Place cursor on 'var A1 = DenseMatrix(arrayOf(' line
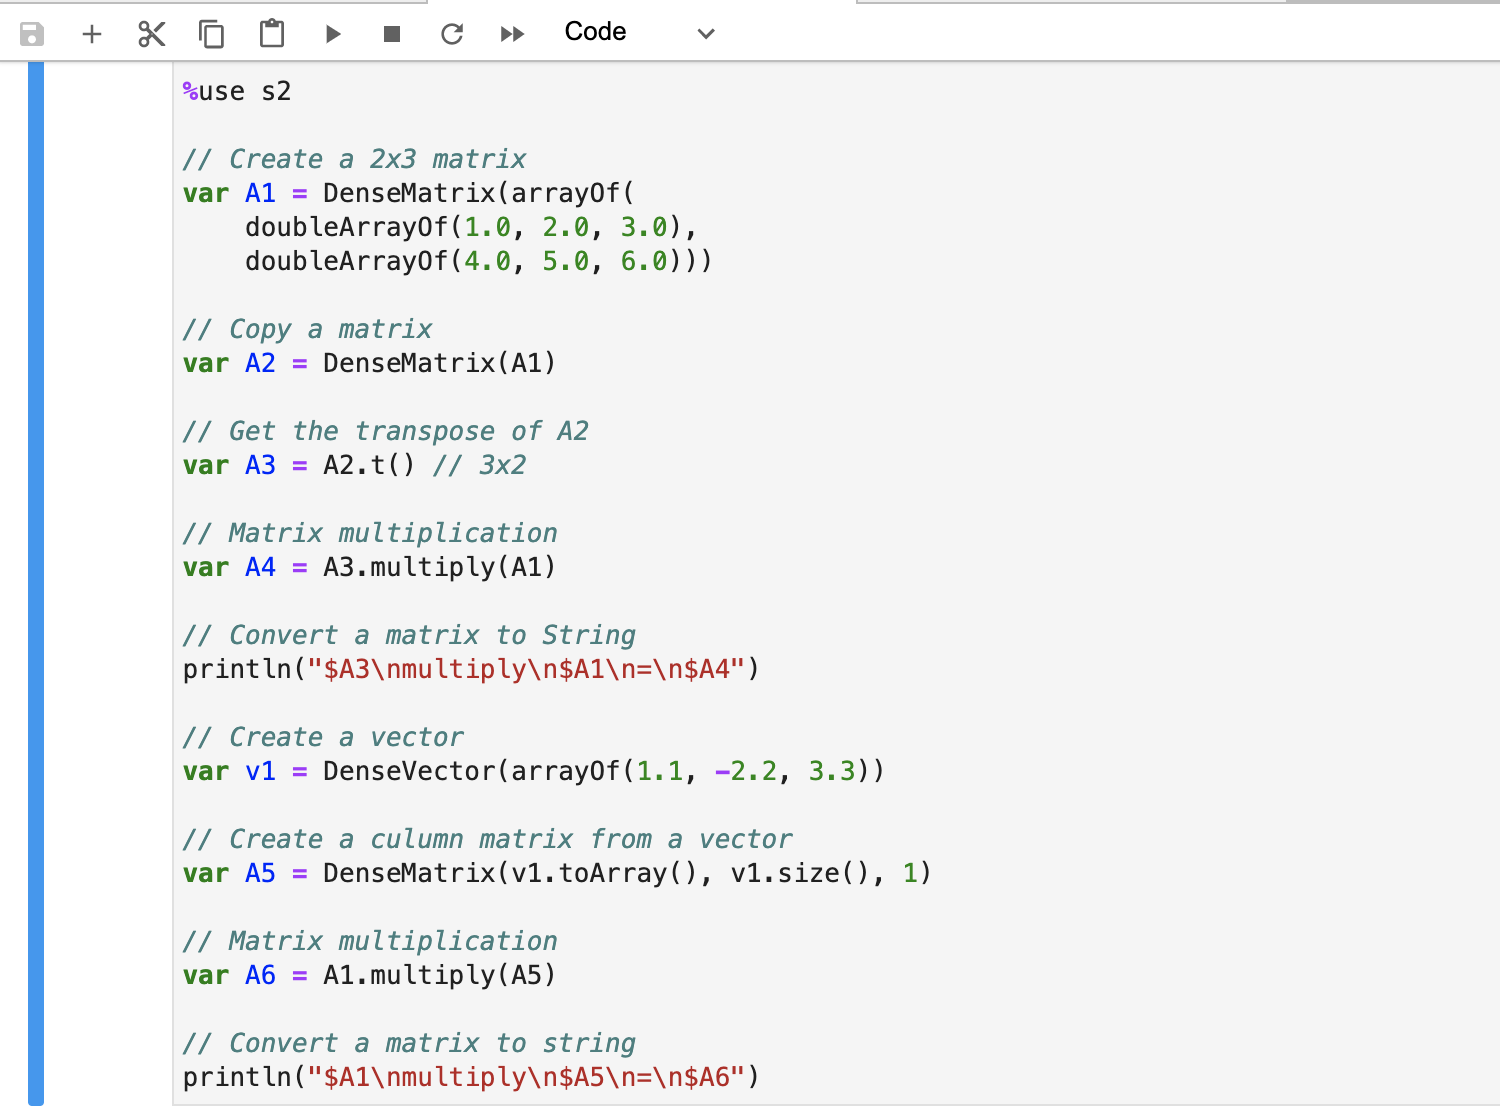This screenshot has width=1500, height=1112. pos(409,193)
